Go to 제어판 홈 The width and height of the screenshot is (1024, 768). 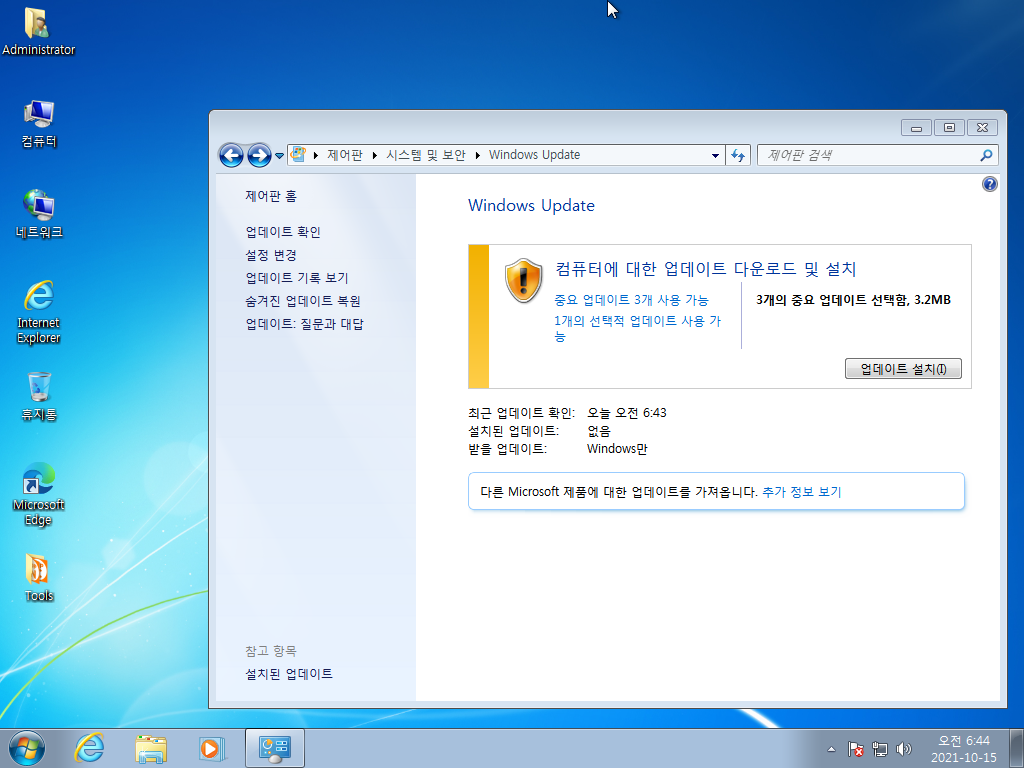pyautogui.click(x=271, y=196)
